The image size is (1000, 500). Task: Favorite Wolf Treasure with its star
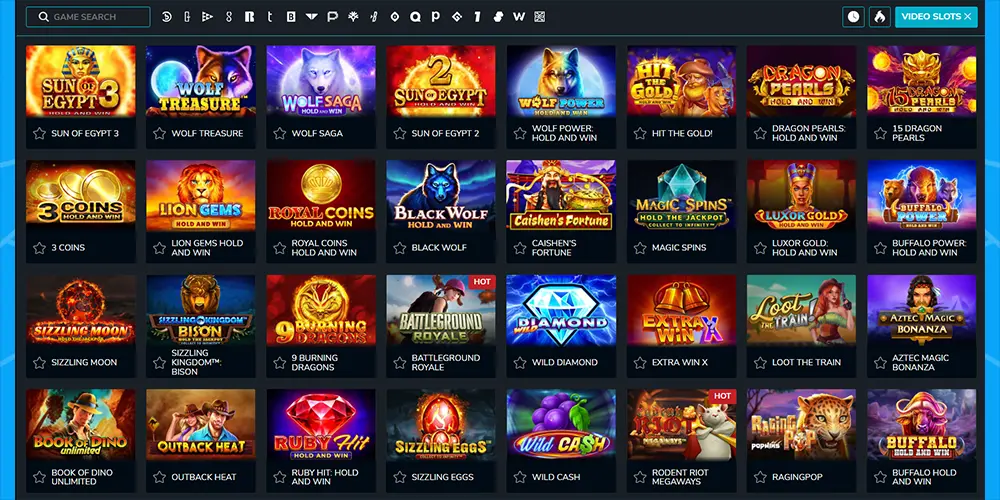[x=159, y=133]
